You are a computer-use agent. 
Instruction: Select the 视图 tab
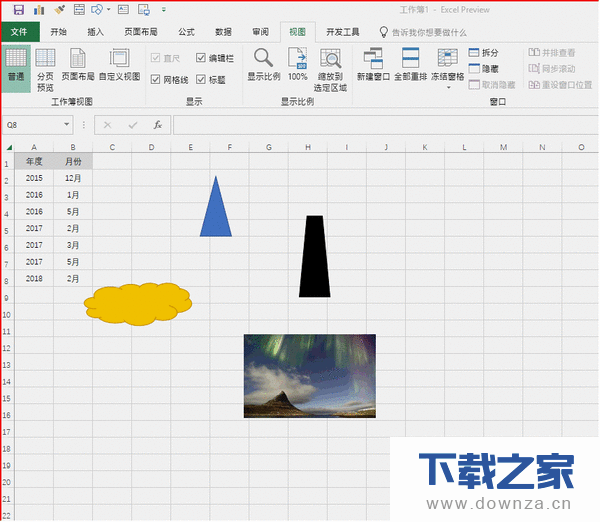click(297, 32)
